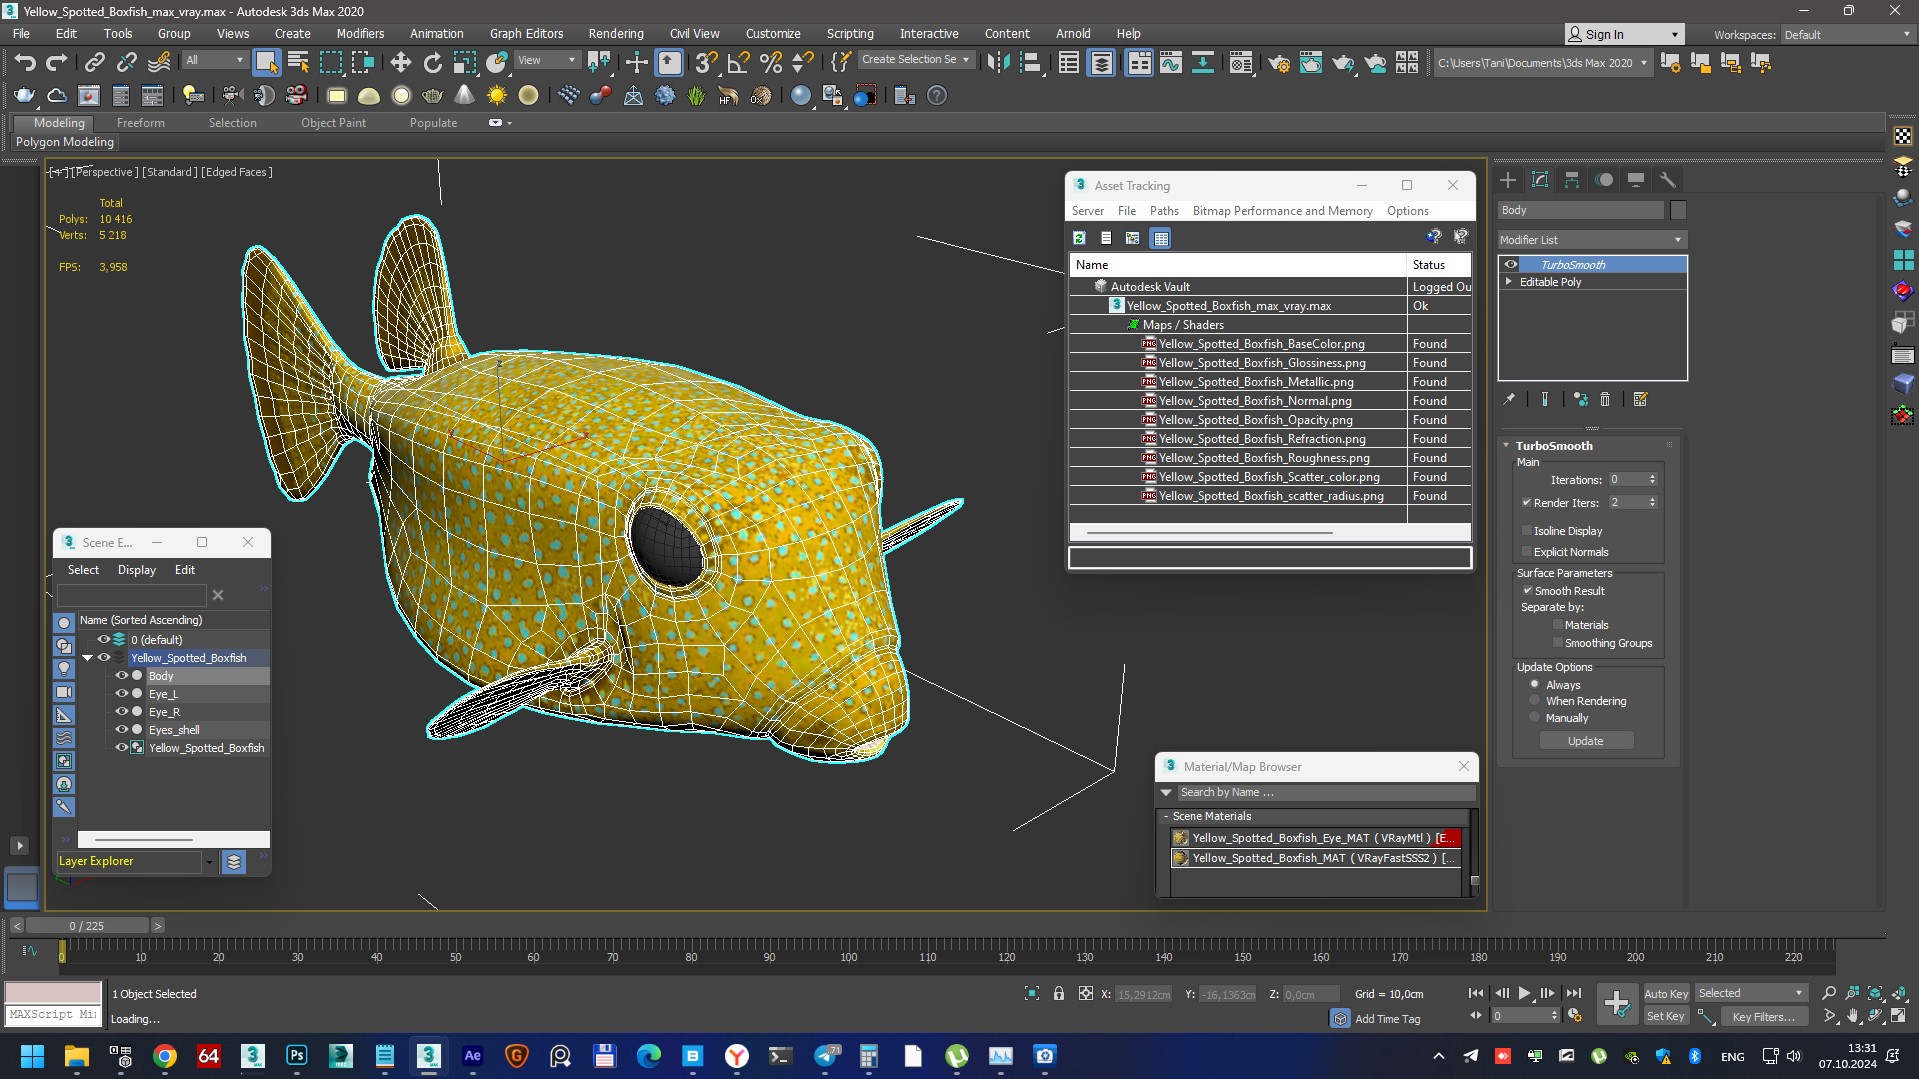This screenshot has width=1919, height=1079.
Task: Click the Redo arrow icon
Action: [57, 63]
